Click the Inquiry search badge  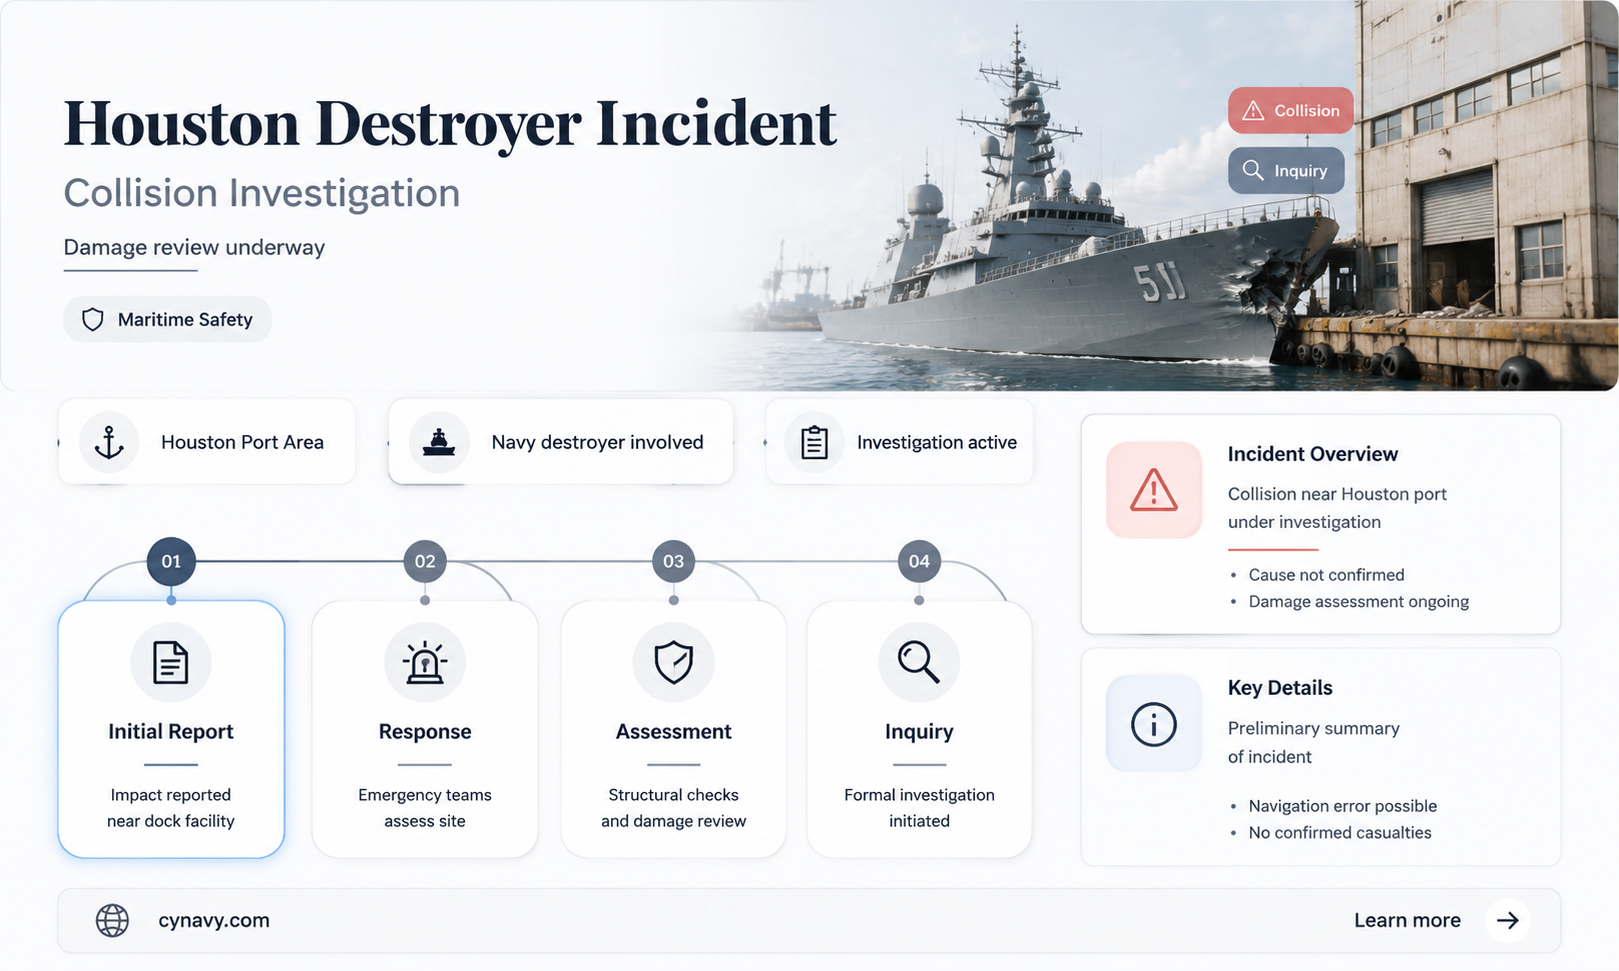[x=1286, y=171]
